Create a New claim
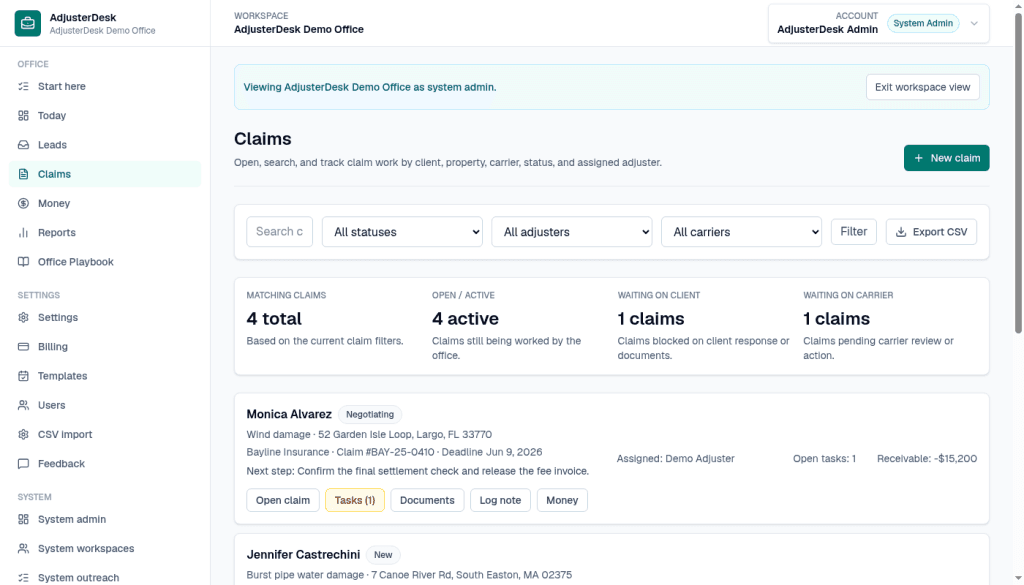The image size is (1024, 585). pos(946,158)
